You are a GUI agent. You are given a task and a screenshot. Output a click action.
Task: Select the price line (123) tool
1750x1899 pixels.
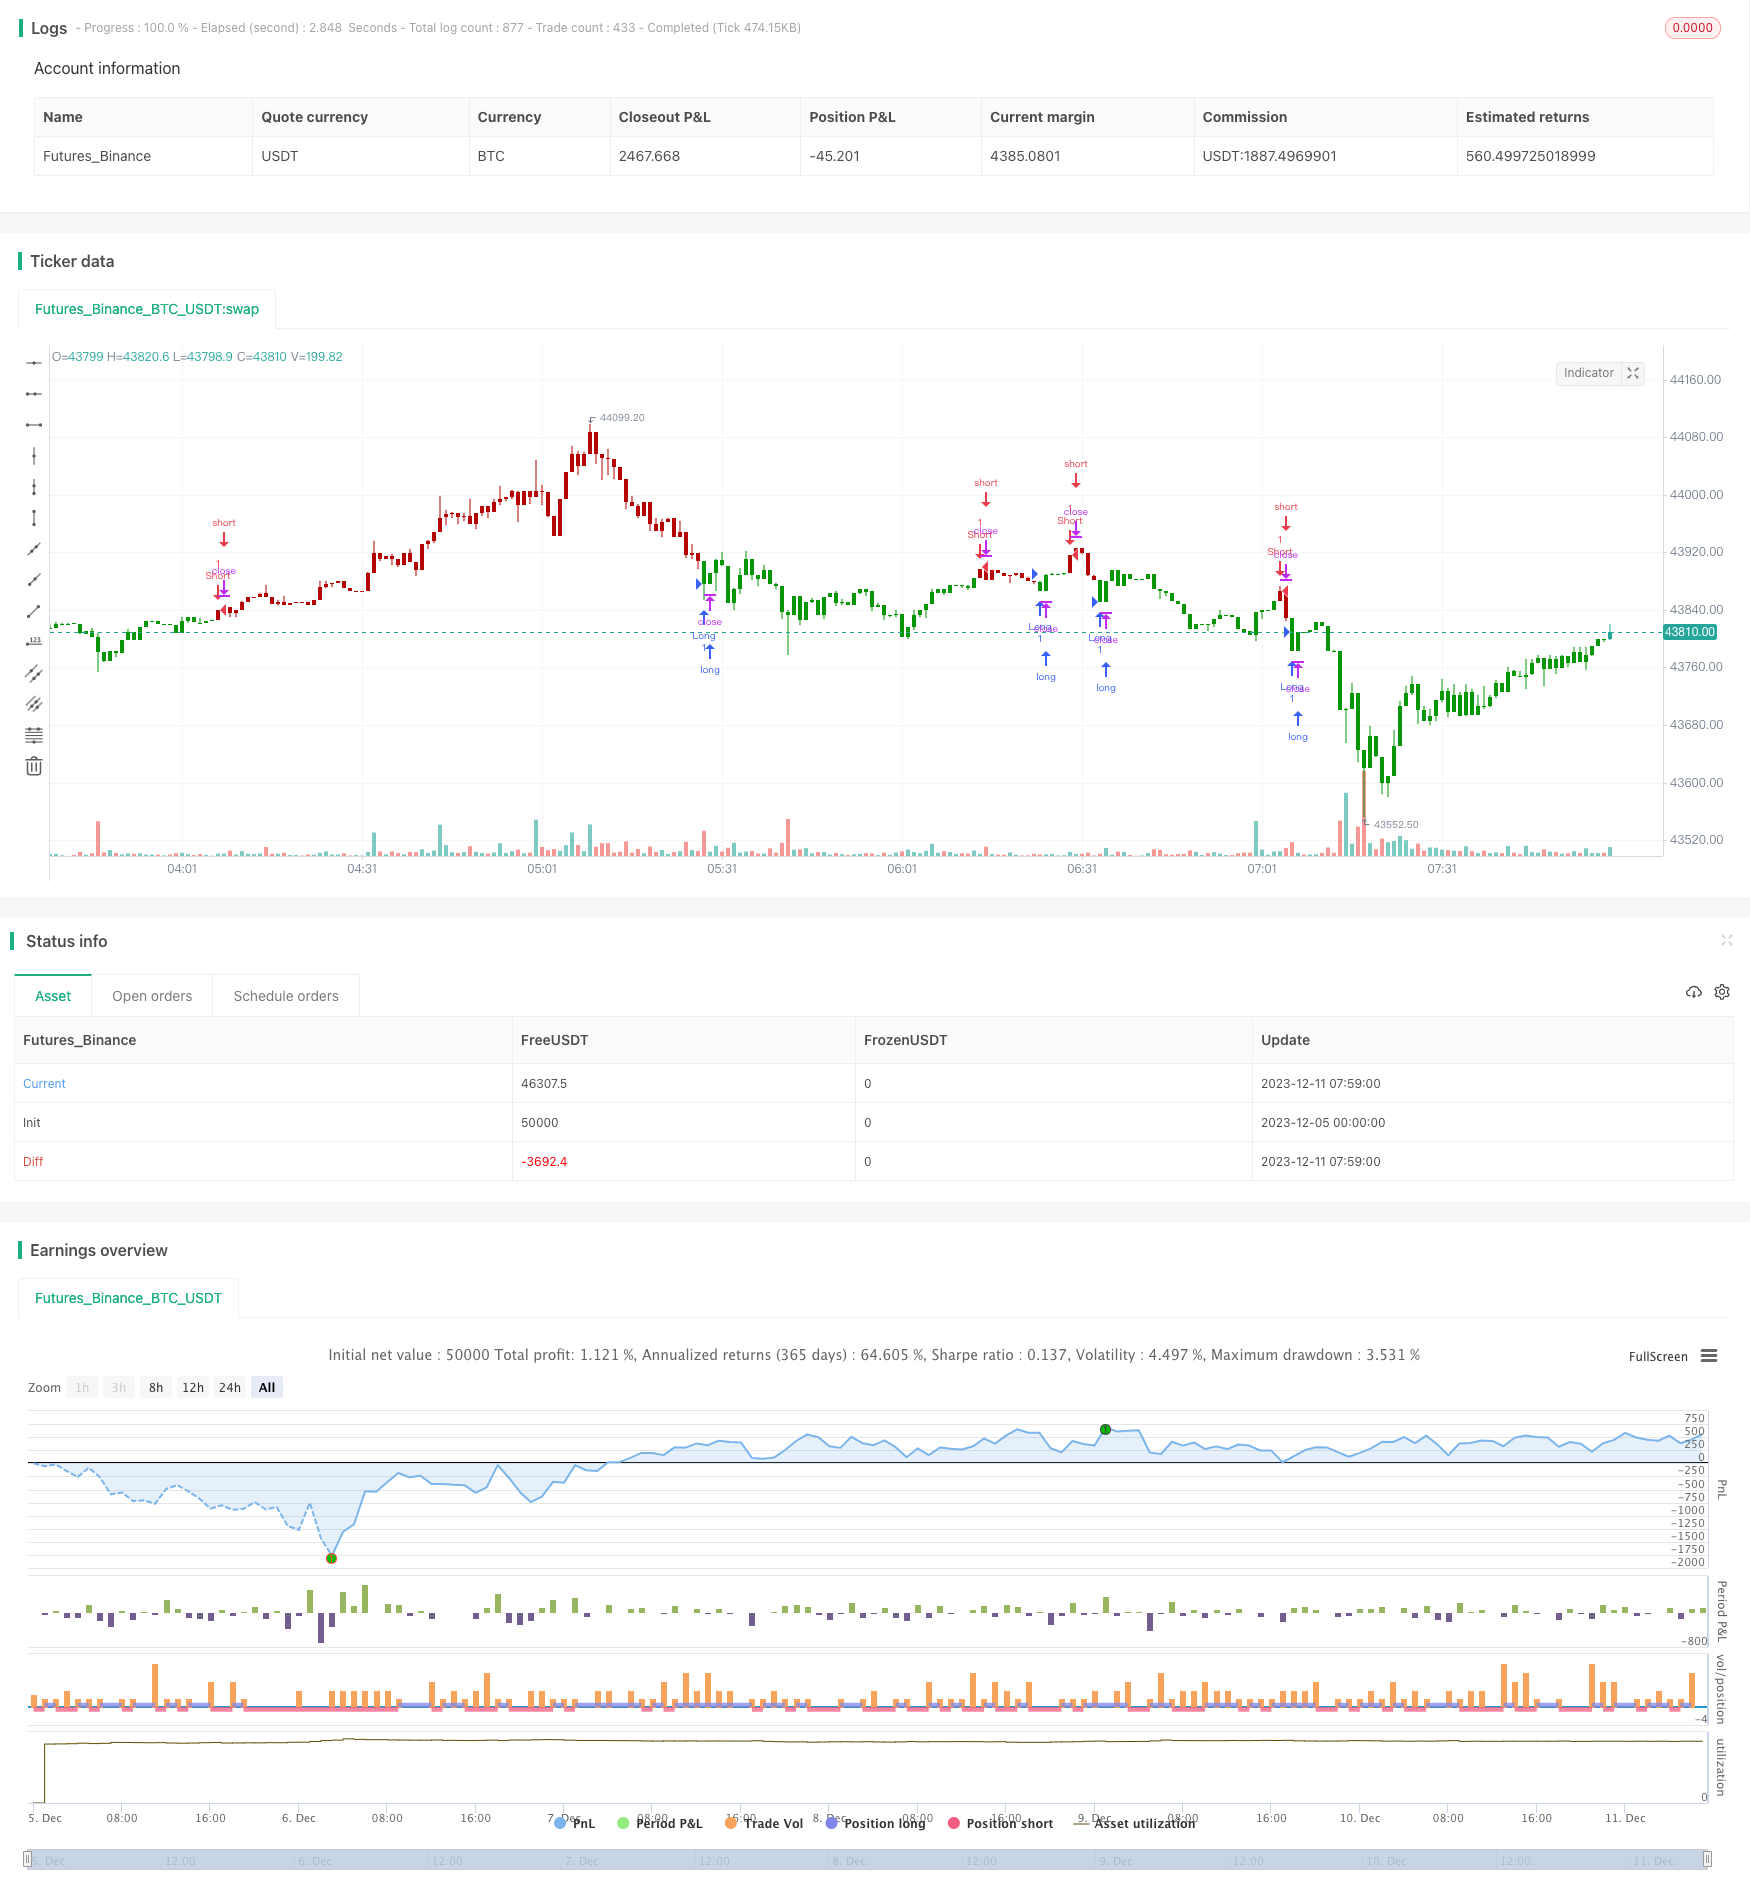pyautogui.click(x=34, y=642)
